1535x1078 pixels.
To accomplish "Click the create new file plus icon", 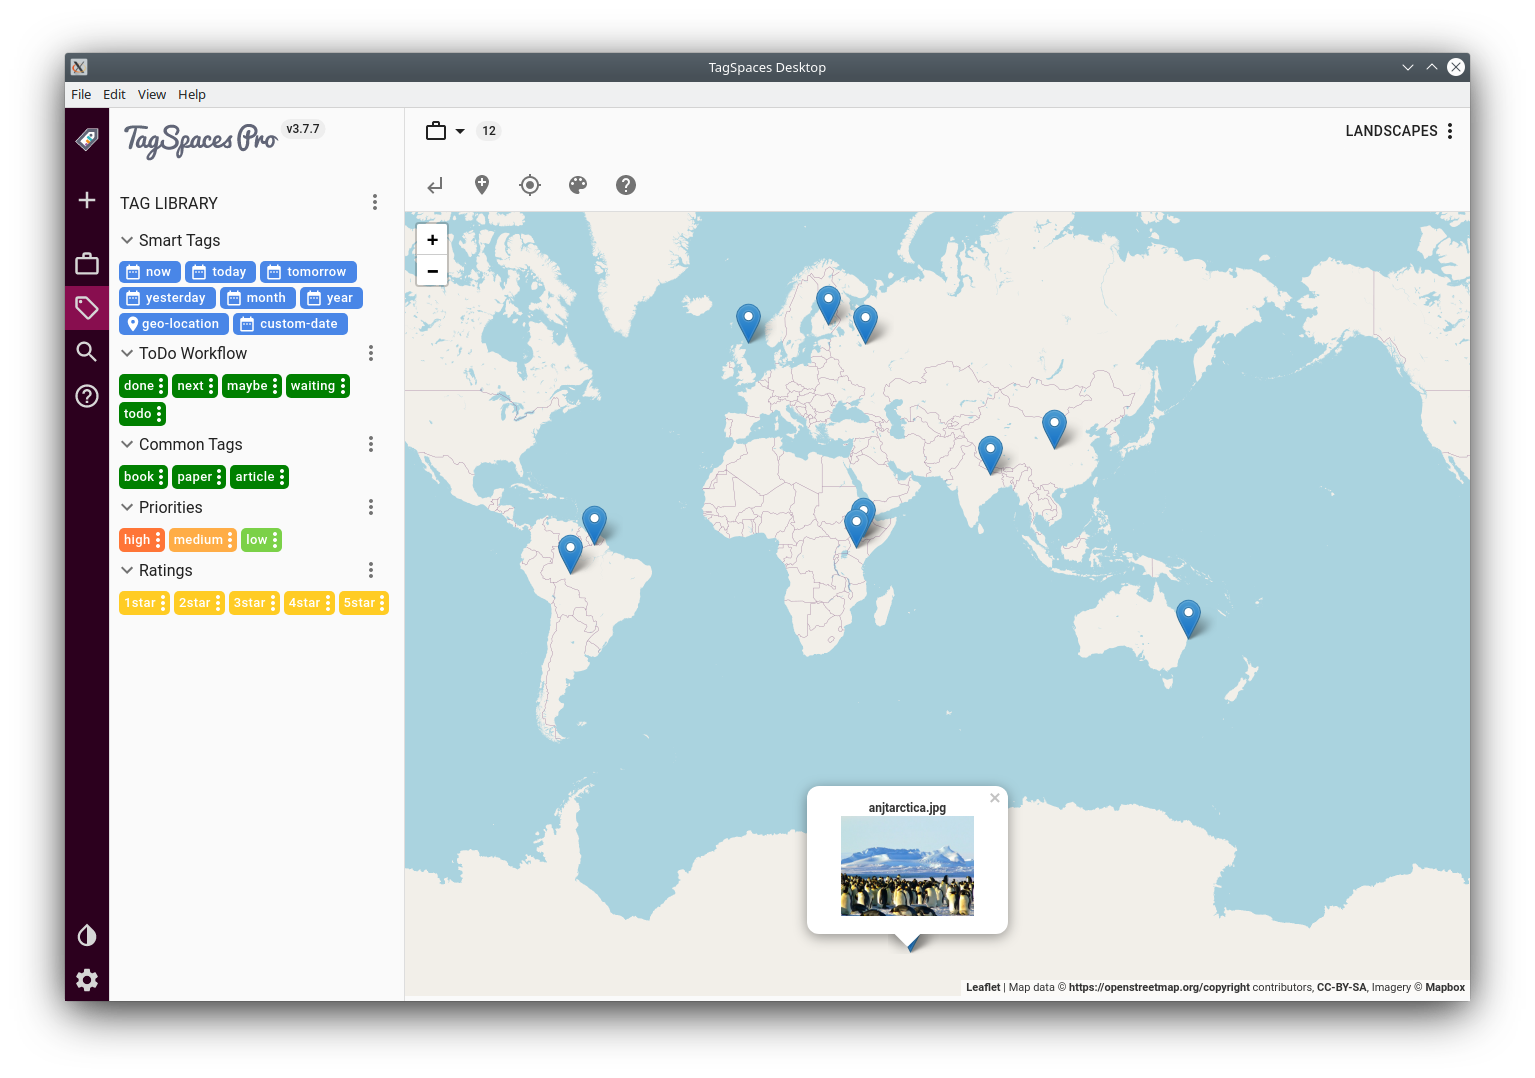I will [87, 200].
